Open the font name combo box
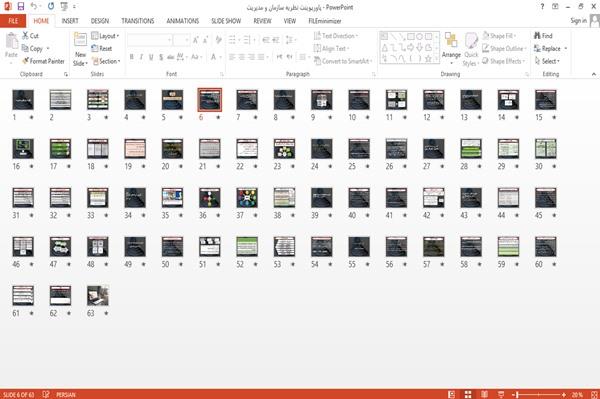Viewport: 600px width, 399px height. coord(149,40)
